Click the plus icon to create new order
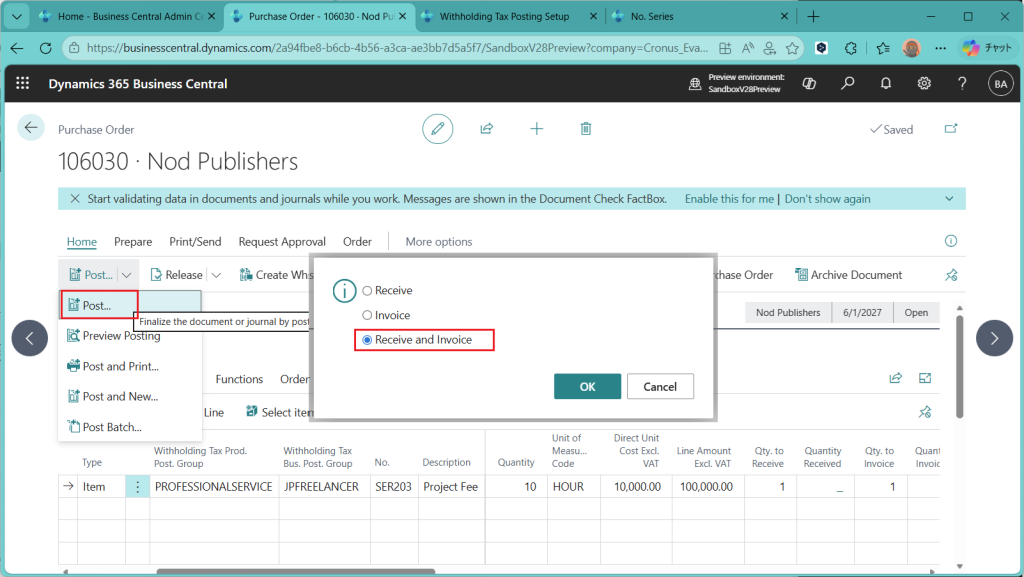Screen dimensions: 1024x577 coord(537,129)
